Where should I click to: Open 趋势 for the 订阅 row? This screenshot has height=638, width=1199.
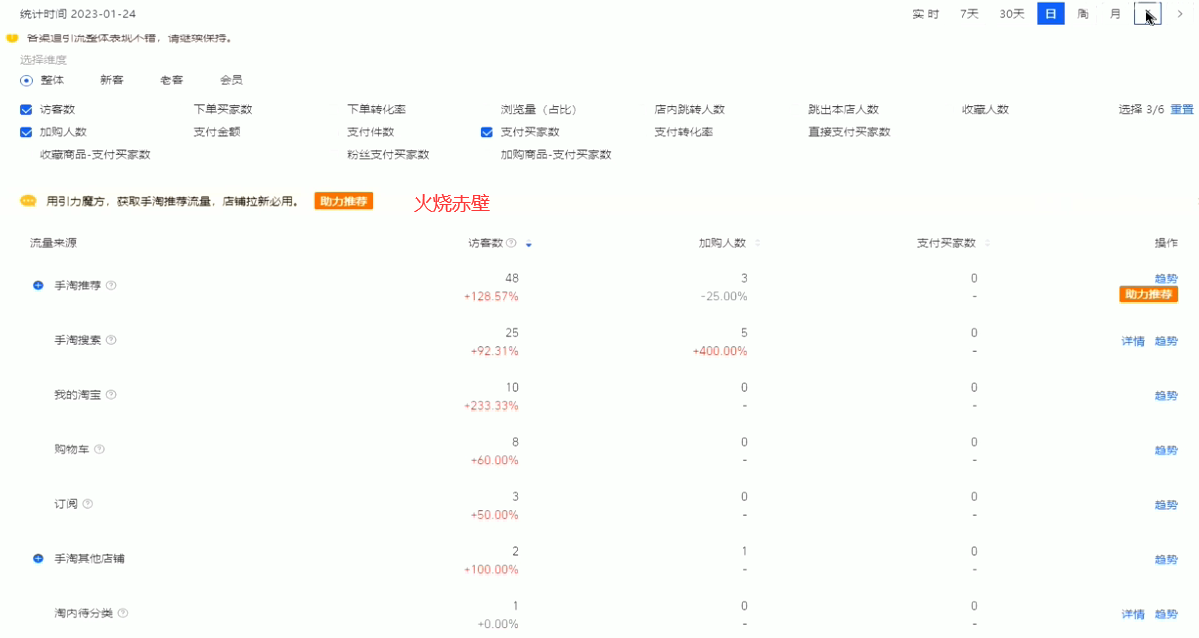click(1166, 505)
